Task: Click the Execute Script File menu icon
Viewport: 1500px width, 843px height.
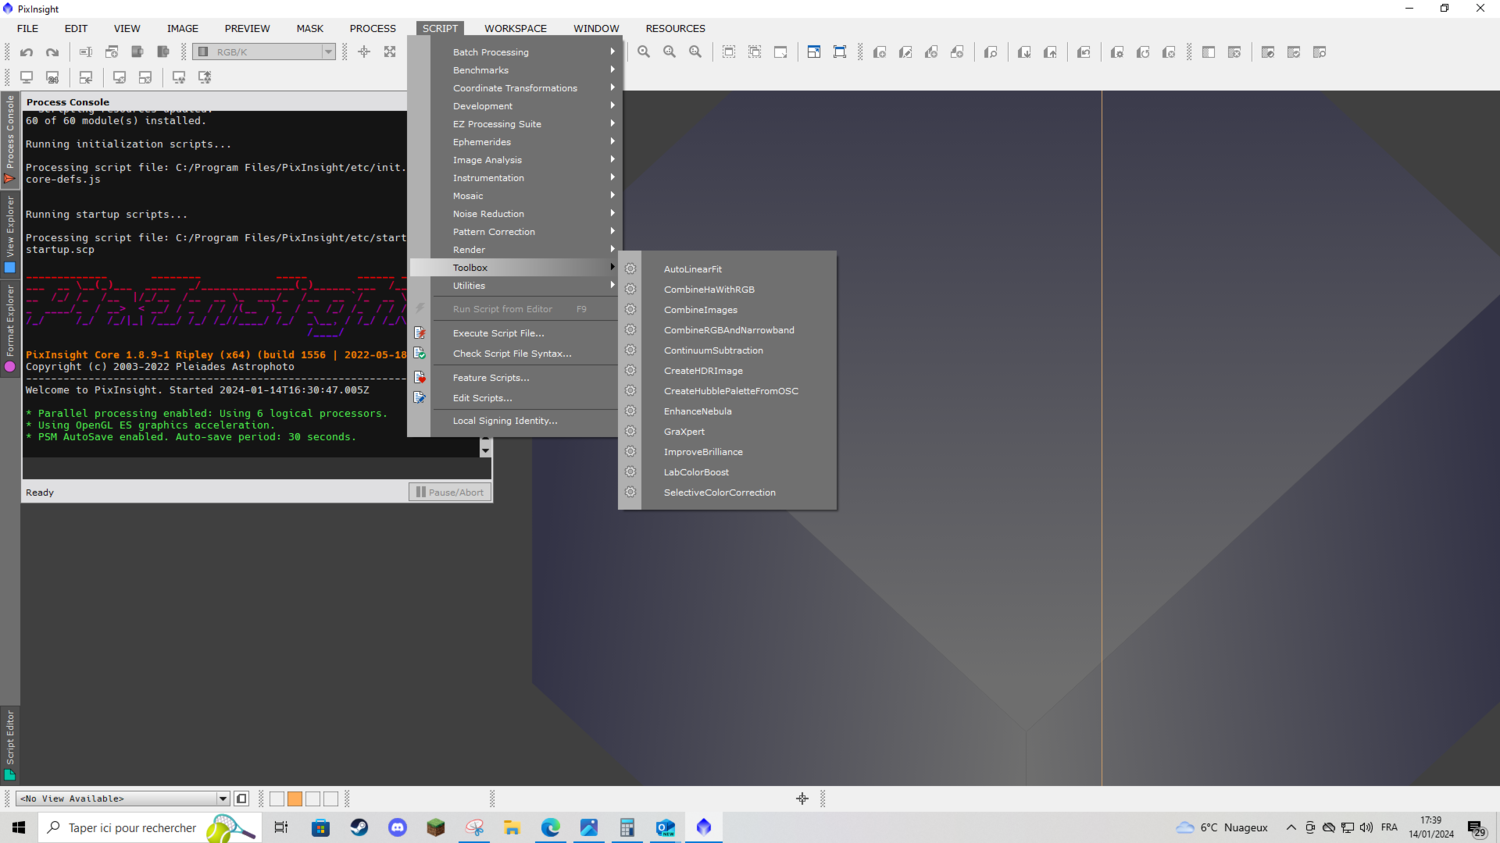Action: point(420,333)
